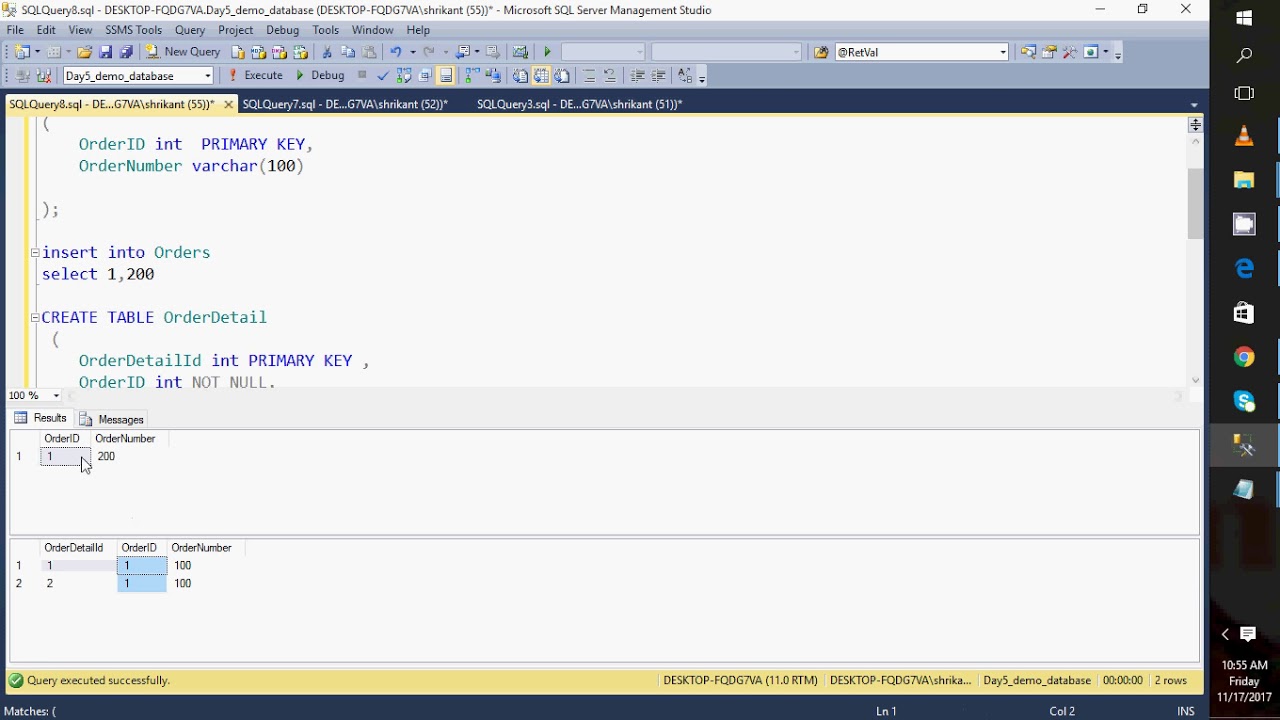Select Results to File mode

click(562, 75)
